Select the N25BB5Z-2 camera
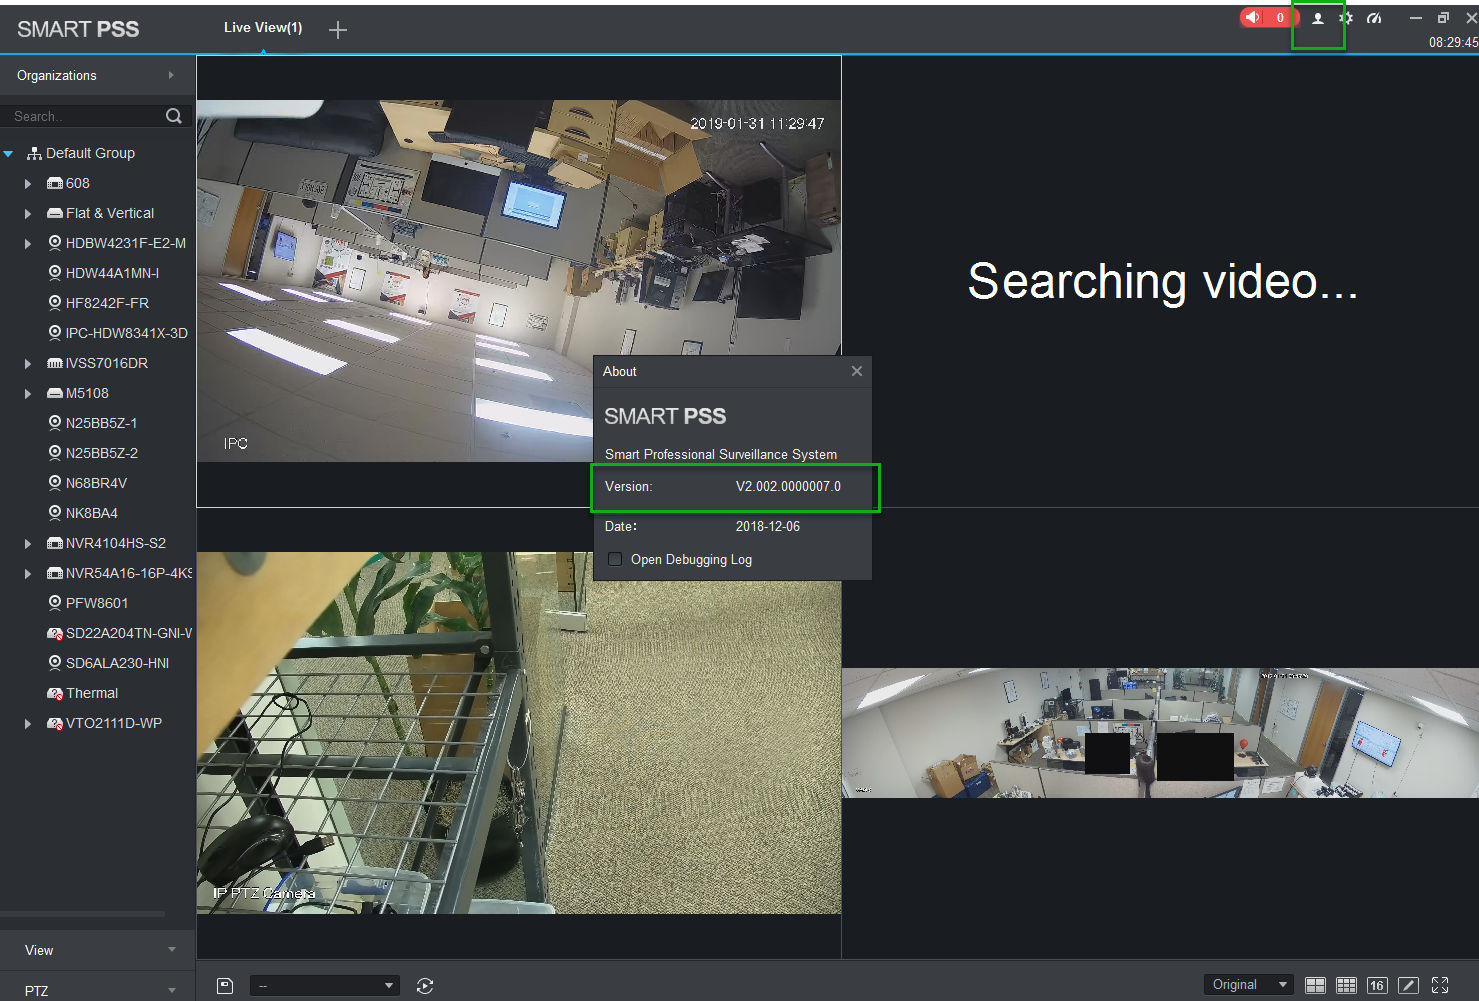This screenshot has width=1479, height=1001. 102,453
